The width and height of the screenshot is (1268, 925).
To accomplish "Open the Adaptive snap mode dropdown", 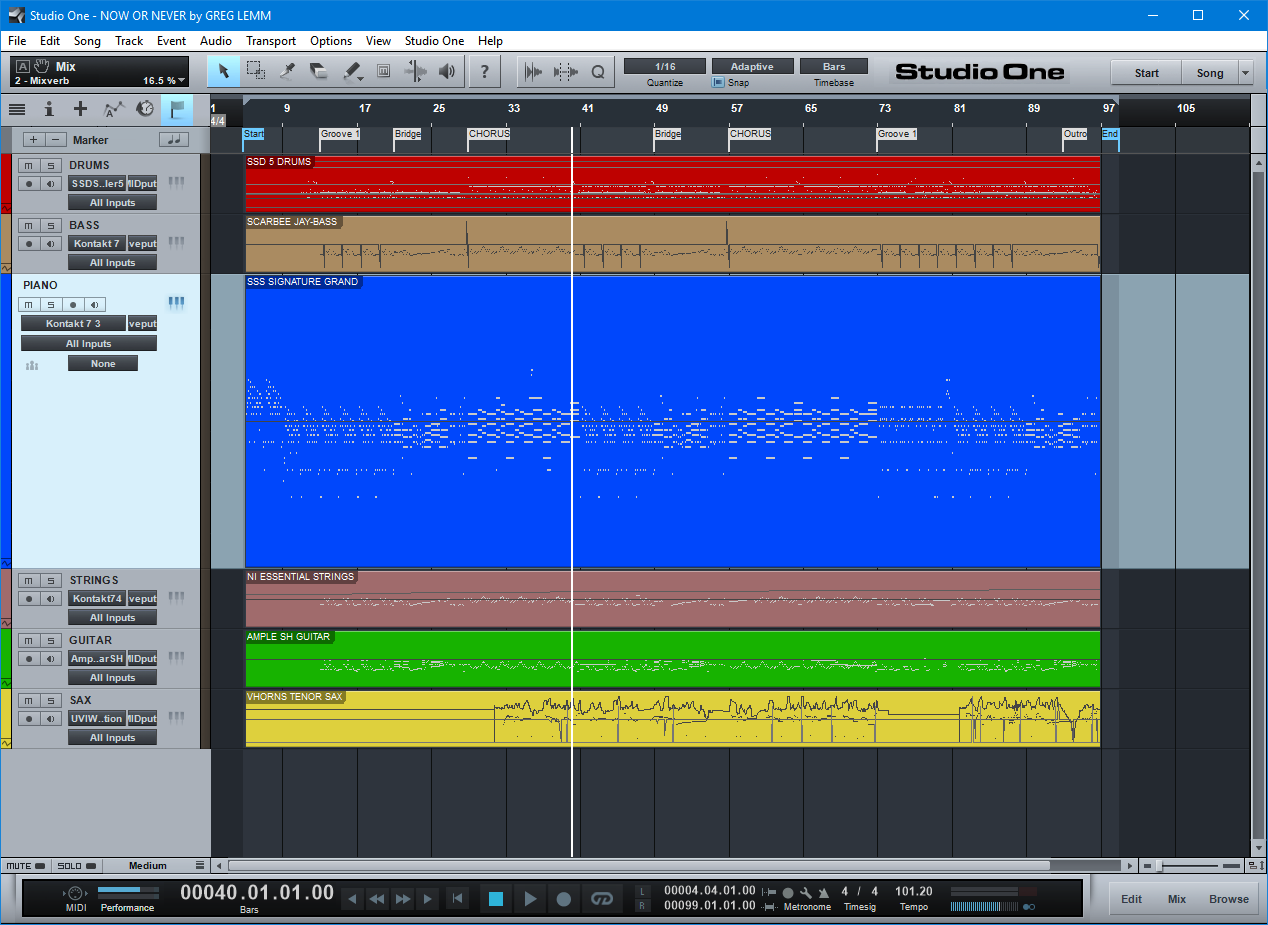I will click(x=752, y=67).
